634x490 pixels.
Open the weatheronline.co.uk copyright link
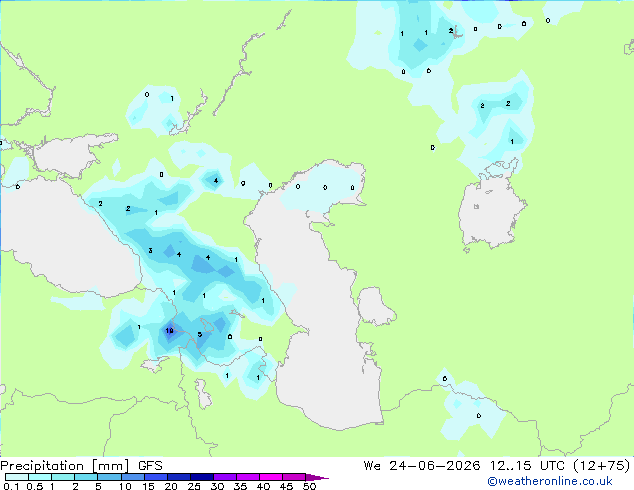550,481
